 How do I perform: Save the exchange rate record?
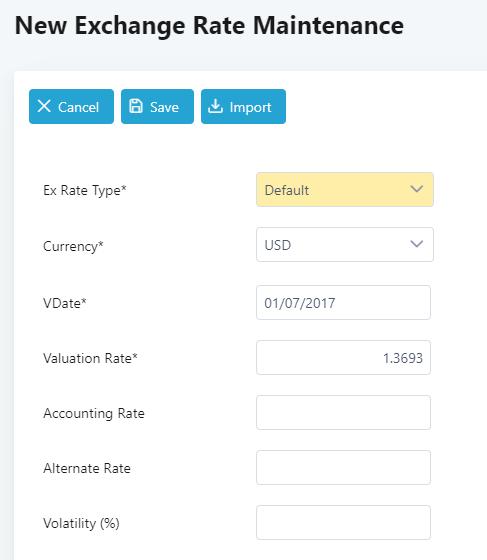(157, 106)
